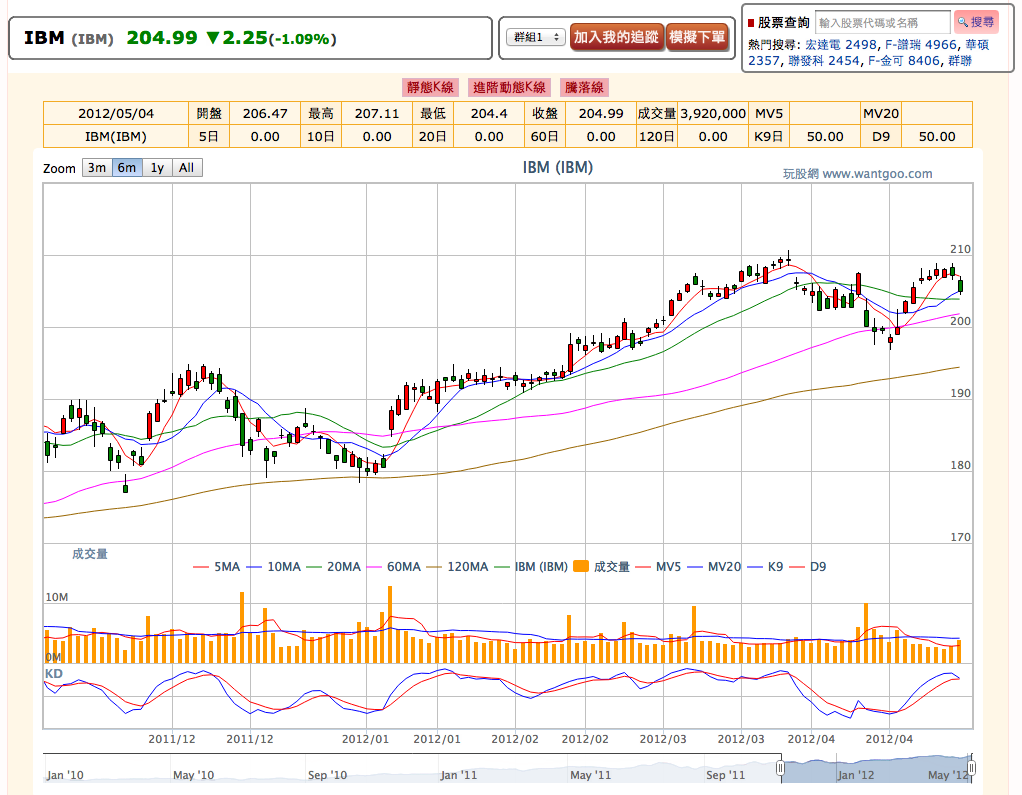The height and width of the screenshot is (795, 1022).
Task: Set chart zoom to 6m
Action: [127, 167]
